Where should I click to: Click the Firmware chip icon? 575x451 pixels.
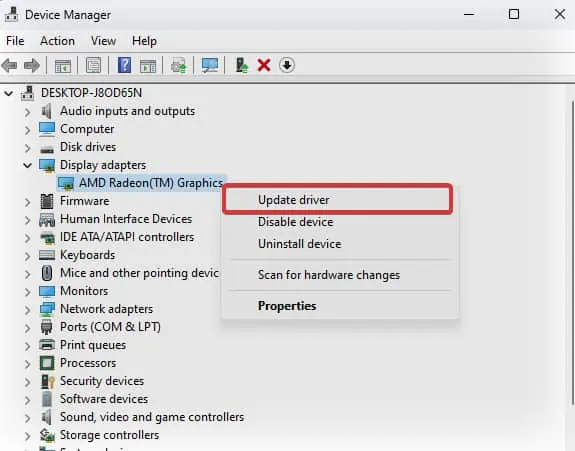(x=47, y=201)
